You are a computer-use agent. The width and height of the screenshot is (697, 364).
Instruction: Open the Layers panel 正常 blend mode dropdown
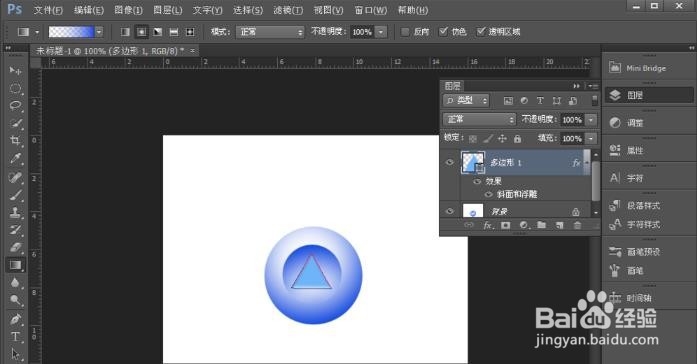click(x=479, y=120)
